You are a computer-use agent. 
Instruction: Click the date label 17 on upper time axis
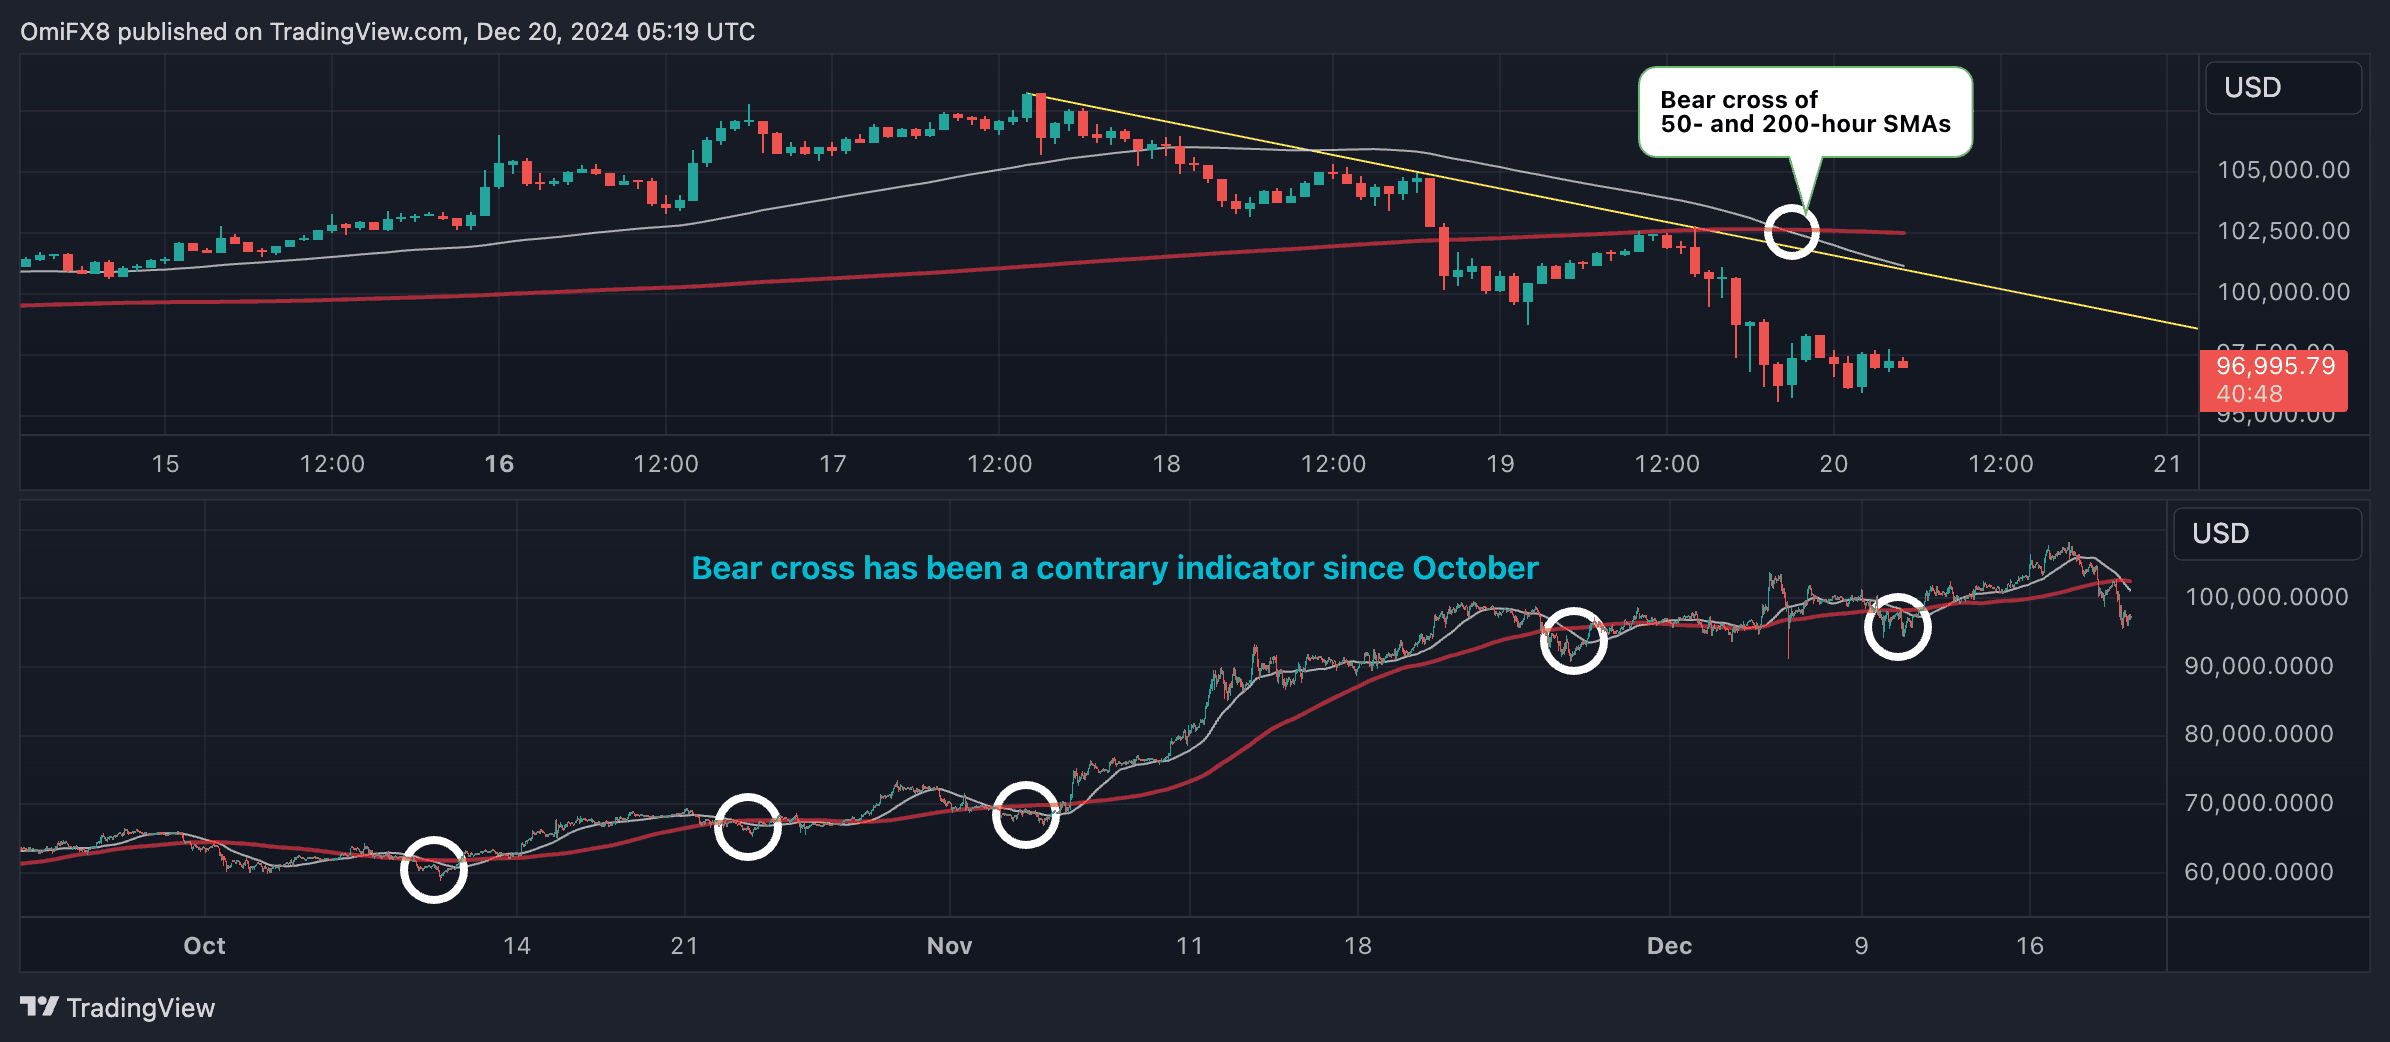point(832,464)
